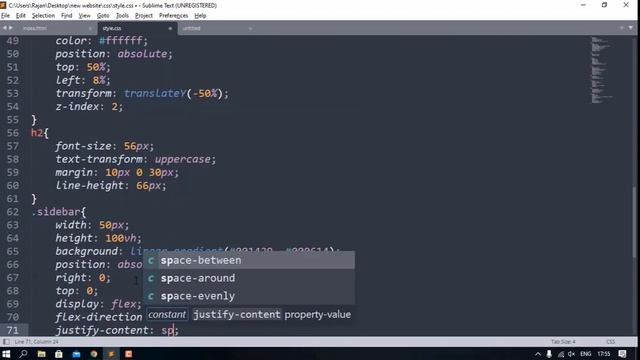
Task: Open the File menu
Action: coord(5,16)
